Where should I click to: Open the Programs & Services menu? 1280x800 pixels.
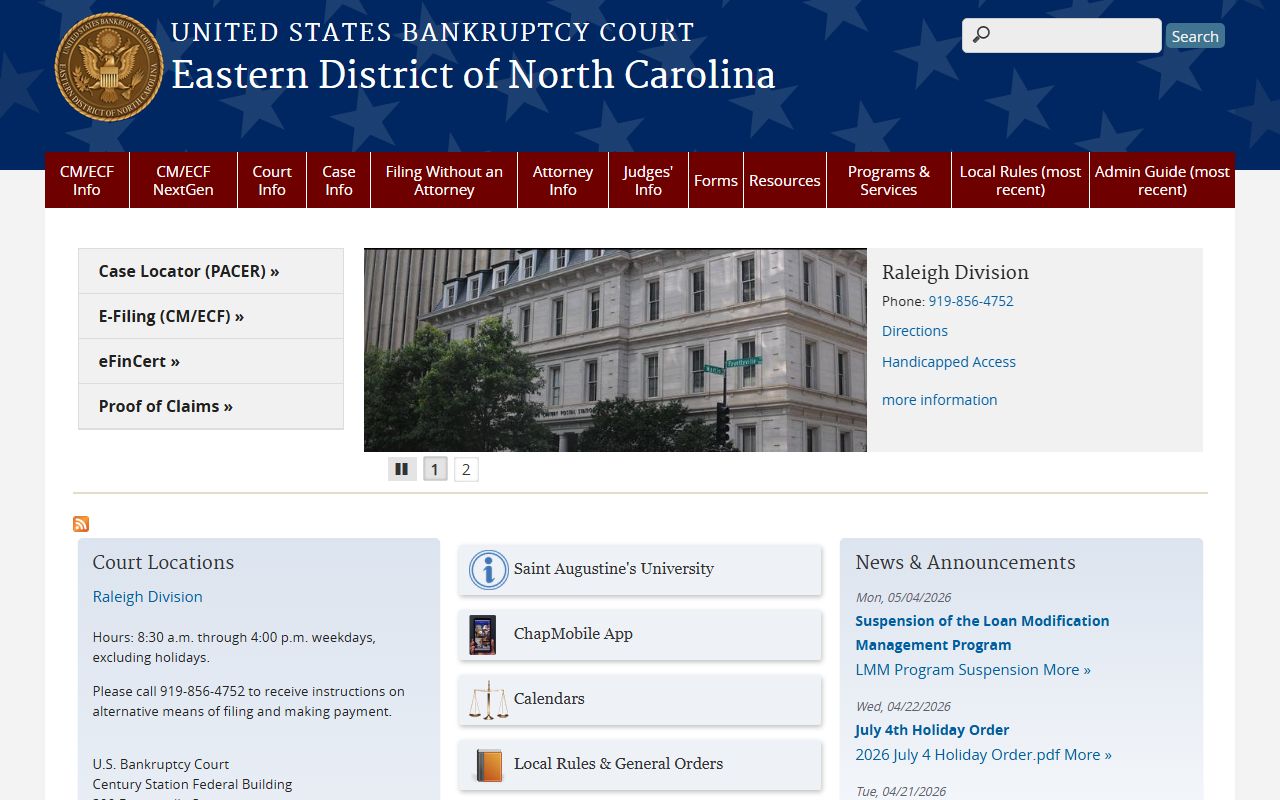coord(889,180)
